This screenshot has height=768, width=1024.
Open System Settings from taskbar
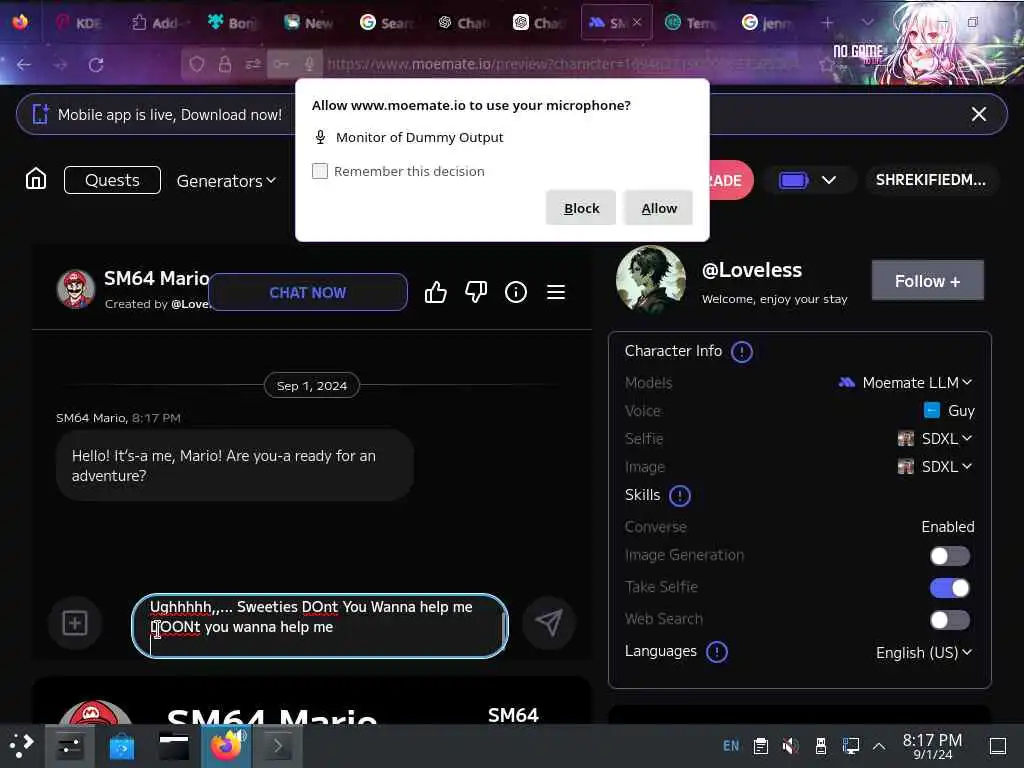(x=69, y=745)
